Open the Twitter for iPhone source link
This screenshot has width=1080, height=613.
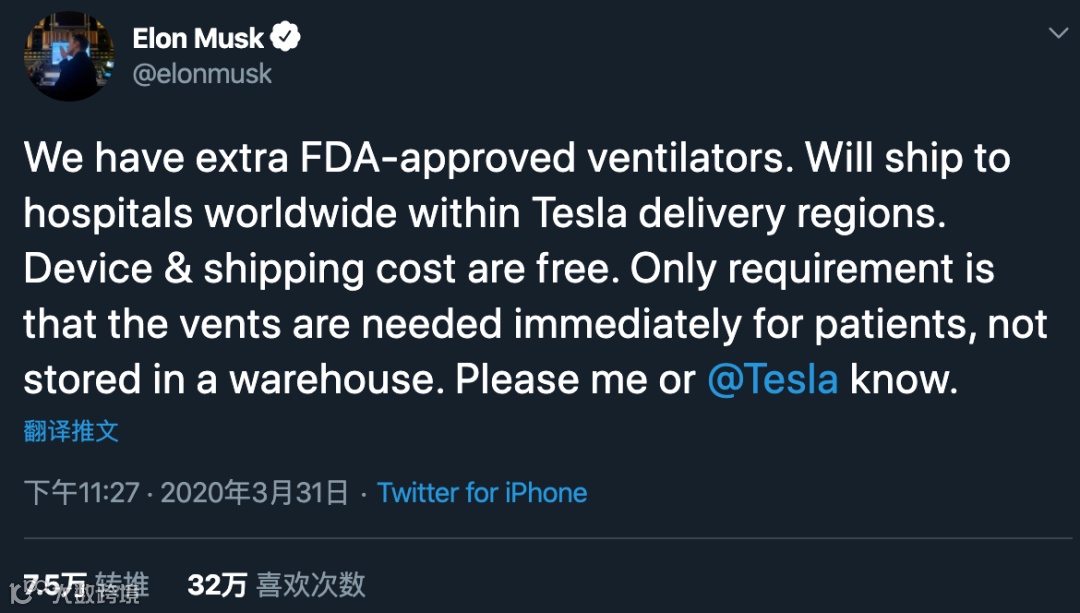click(x=482, y=492)
